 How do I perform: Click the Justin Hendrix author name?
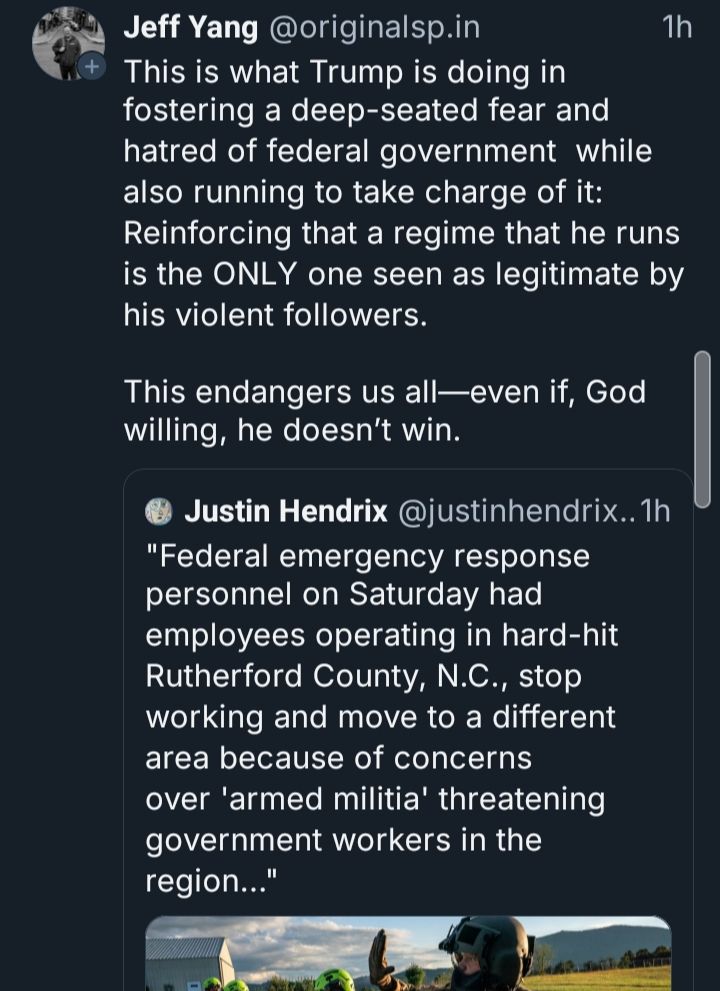286,511
